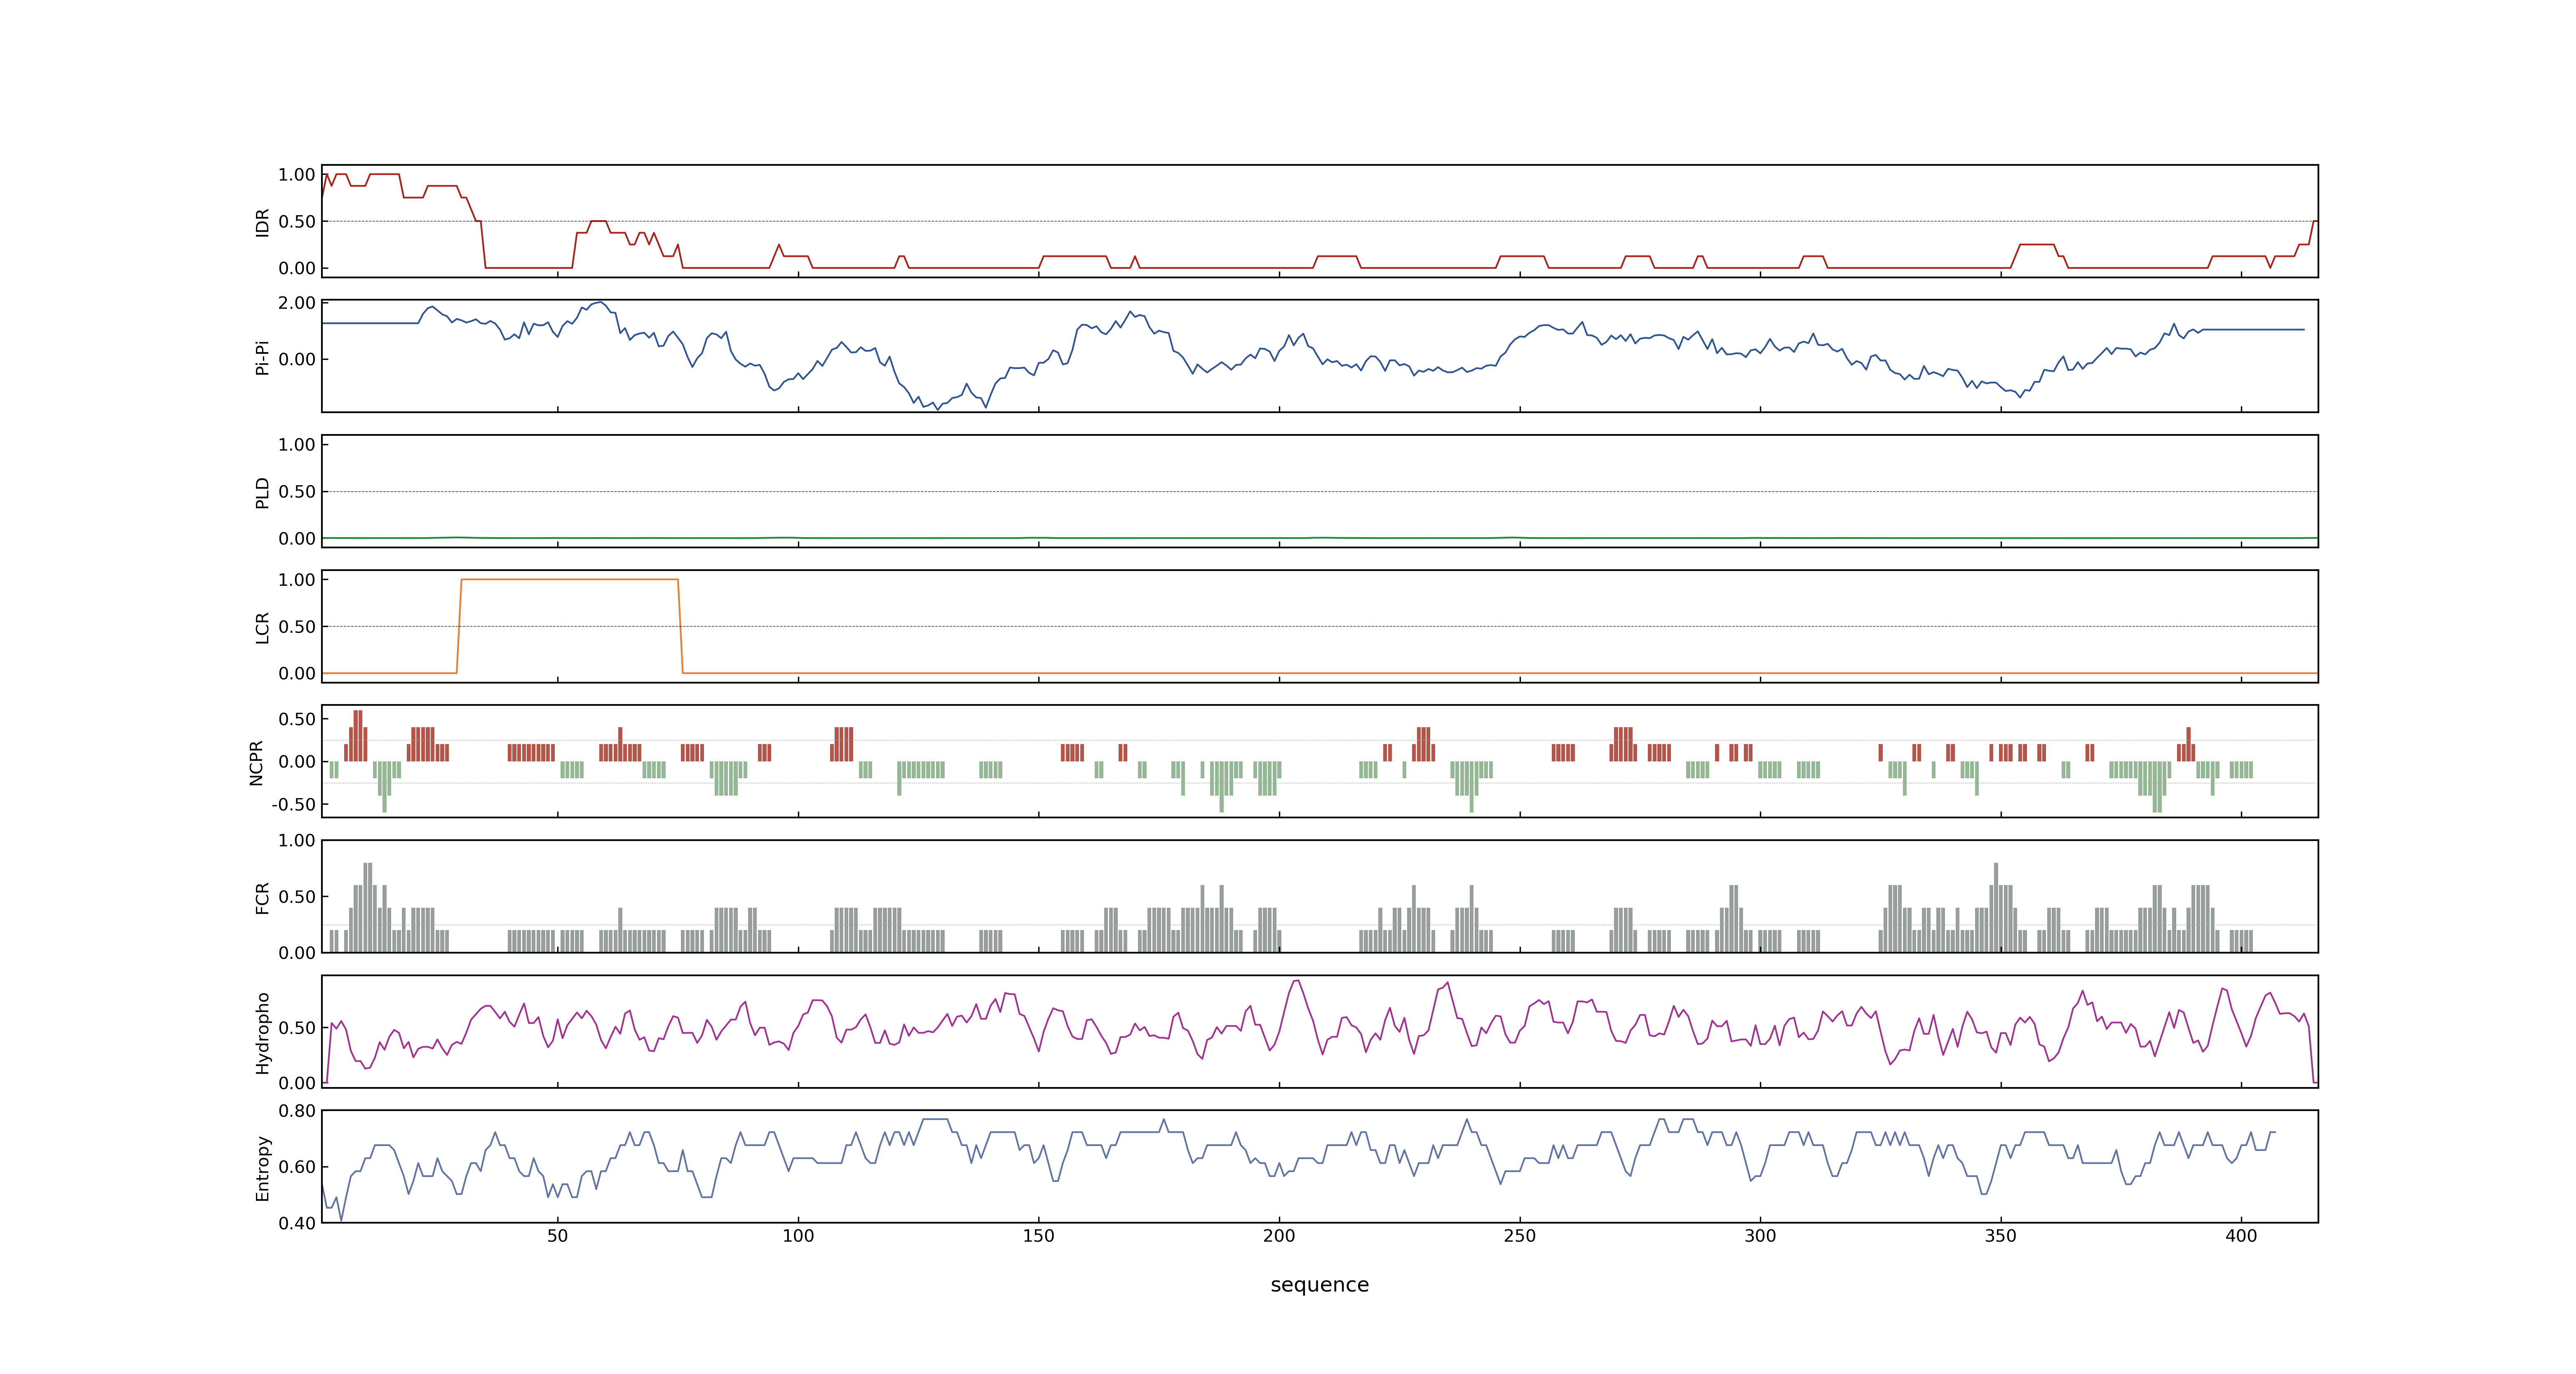This screenshot has height=1374, width=2576.
Task: Click the LCR y-axis label
Action: 262,627
